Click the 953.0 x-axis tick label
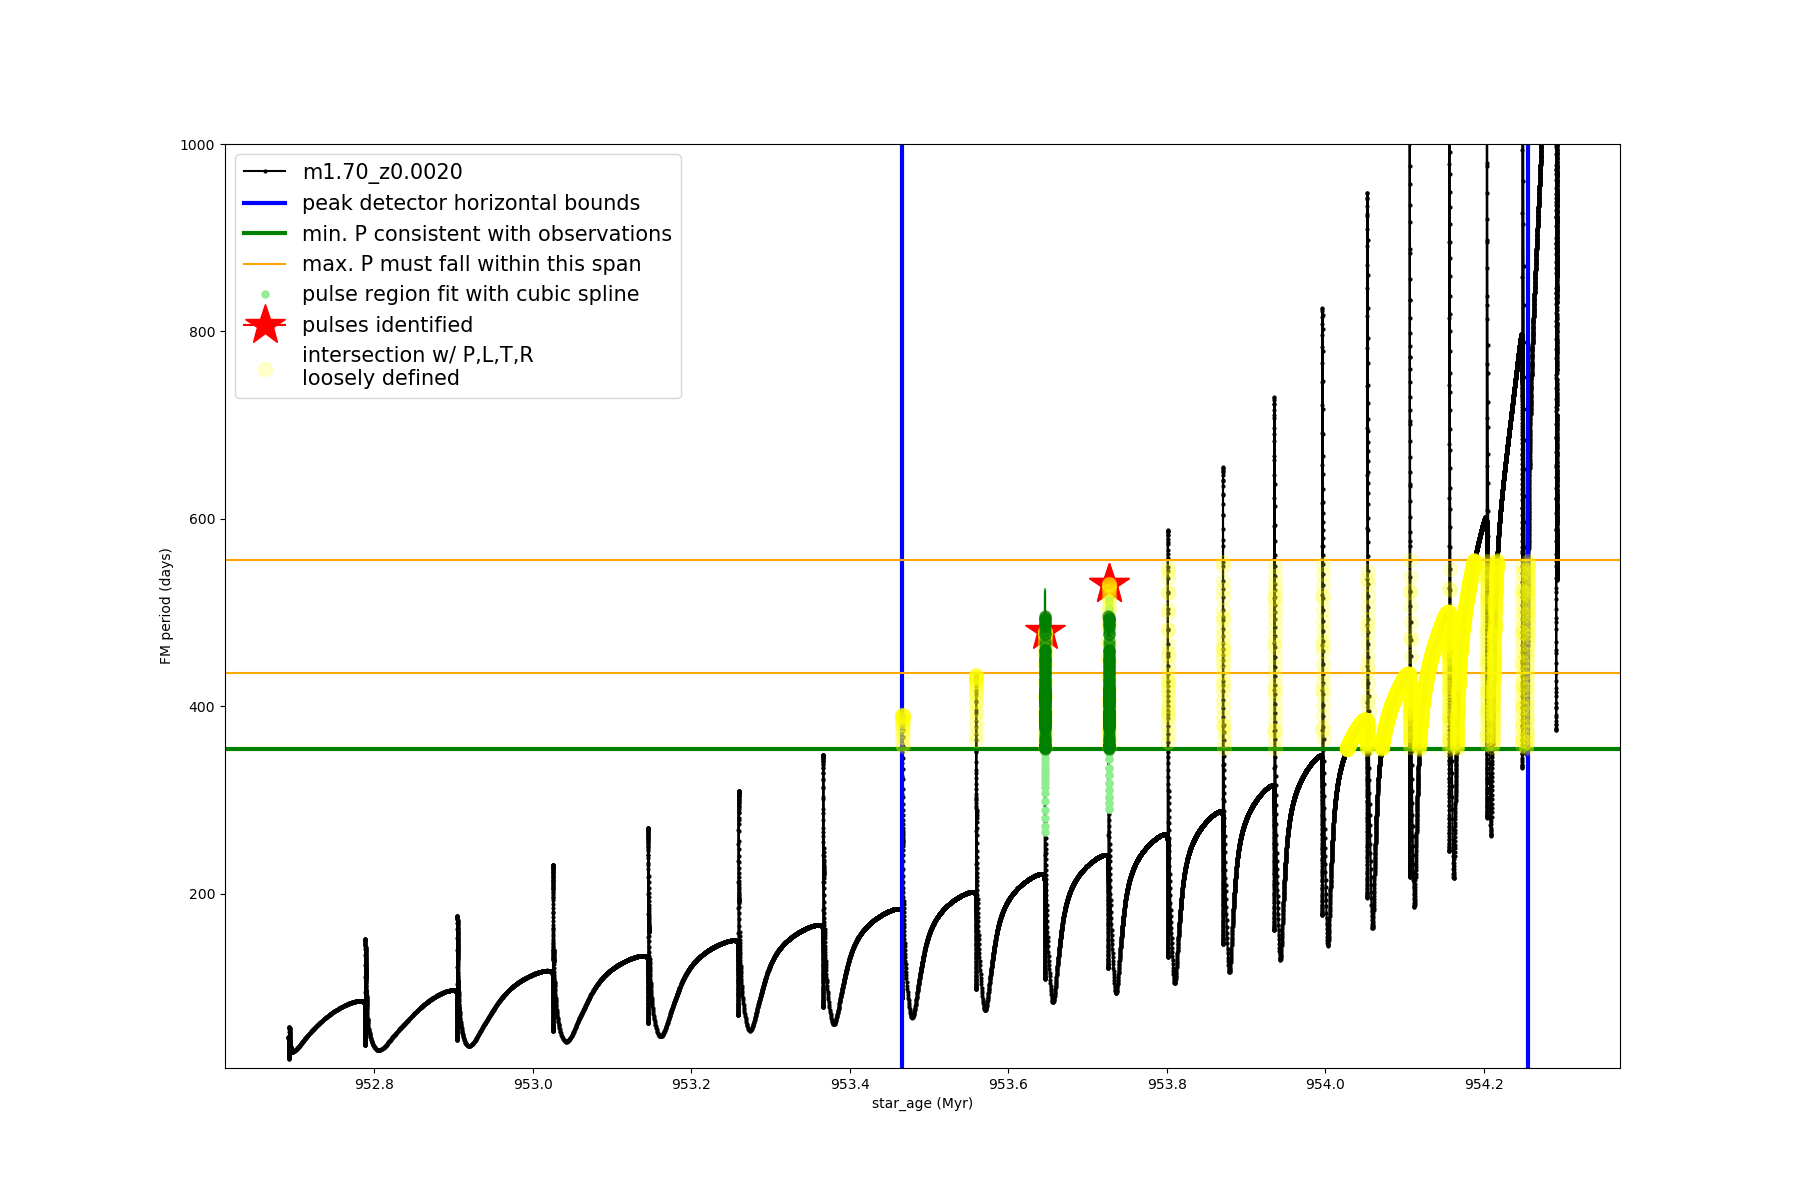Viewport: 1800px width, 1200px height. (532, 1084)
